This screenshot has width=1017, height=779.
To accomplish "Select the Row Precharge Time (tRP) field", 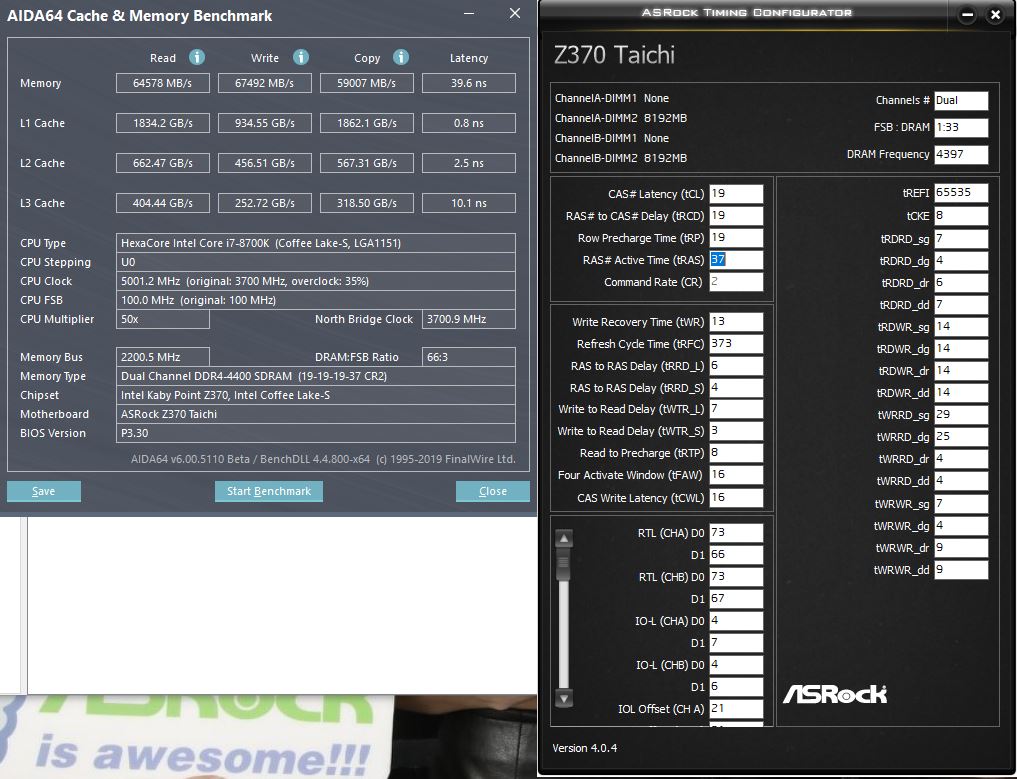I will (736, 238).
